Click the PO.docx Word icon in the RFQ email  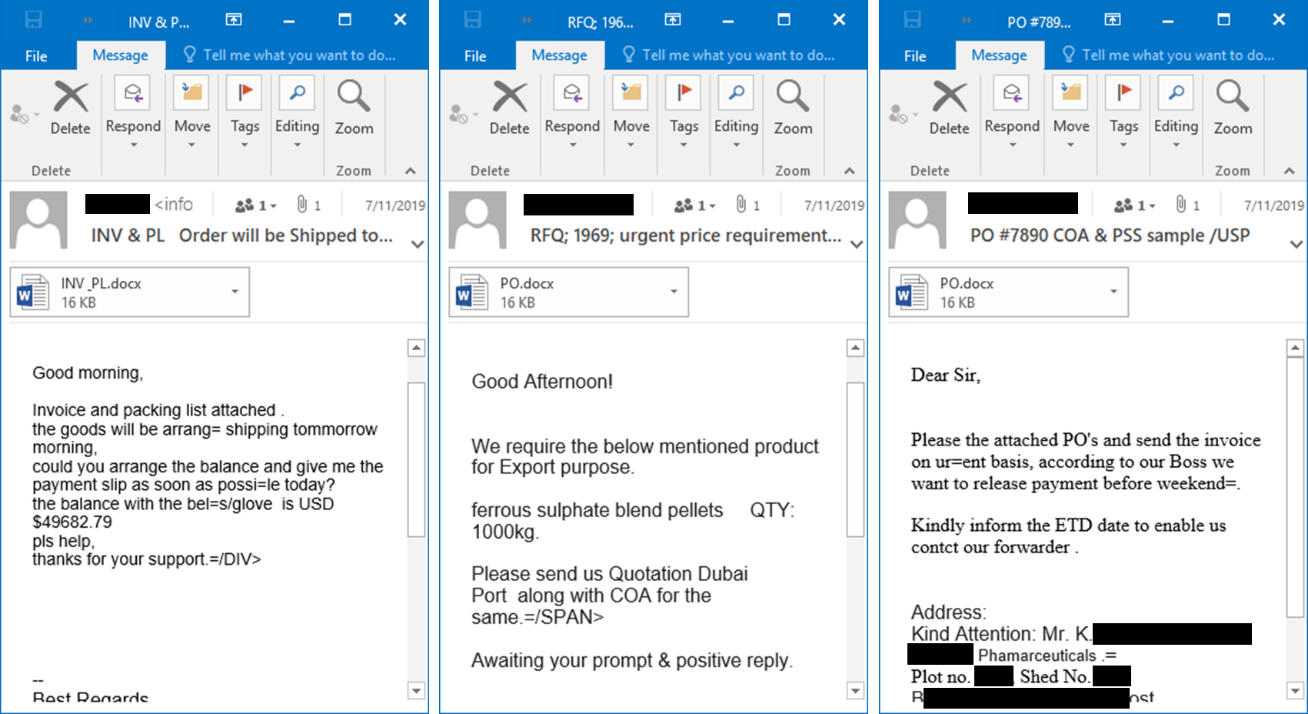(472, 292)
